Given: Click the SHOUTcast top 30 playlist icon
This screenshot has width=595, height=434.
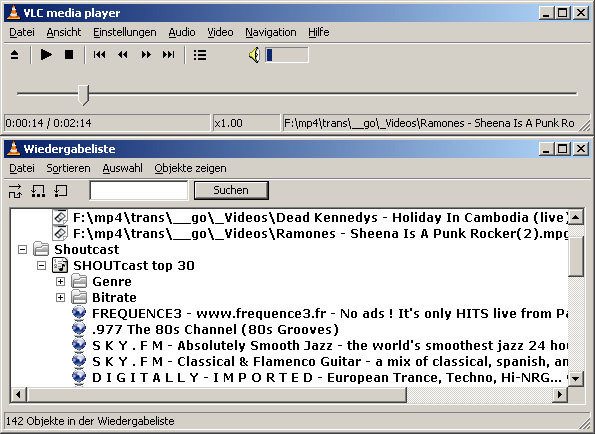Looking at the screenshot, I should click(x=60, y=265).
